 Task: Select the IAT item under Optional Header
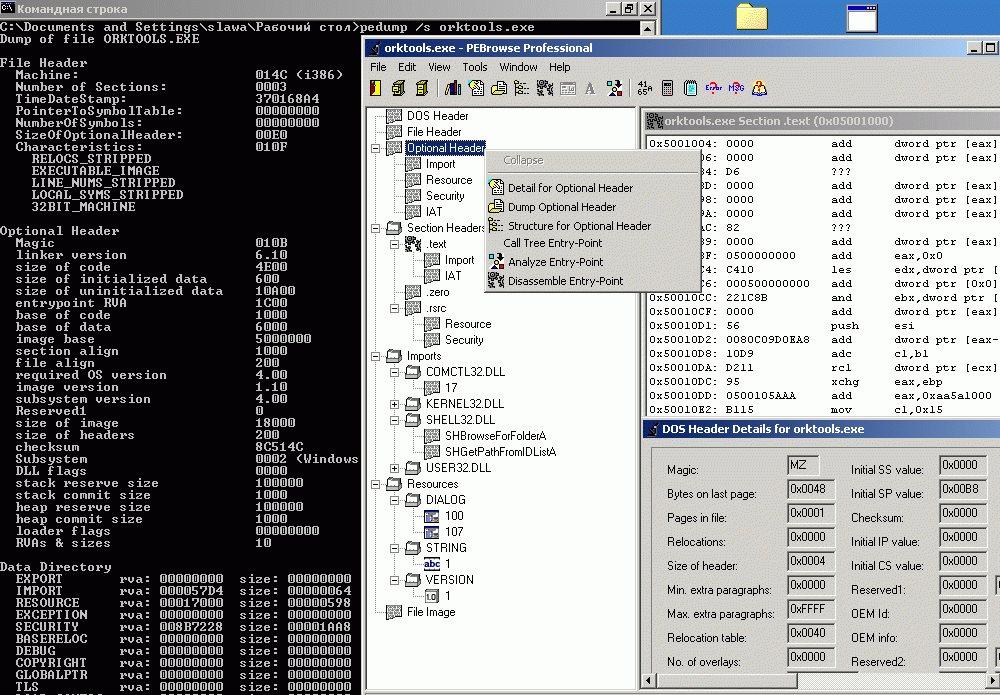(x=434, y=212)
